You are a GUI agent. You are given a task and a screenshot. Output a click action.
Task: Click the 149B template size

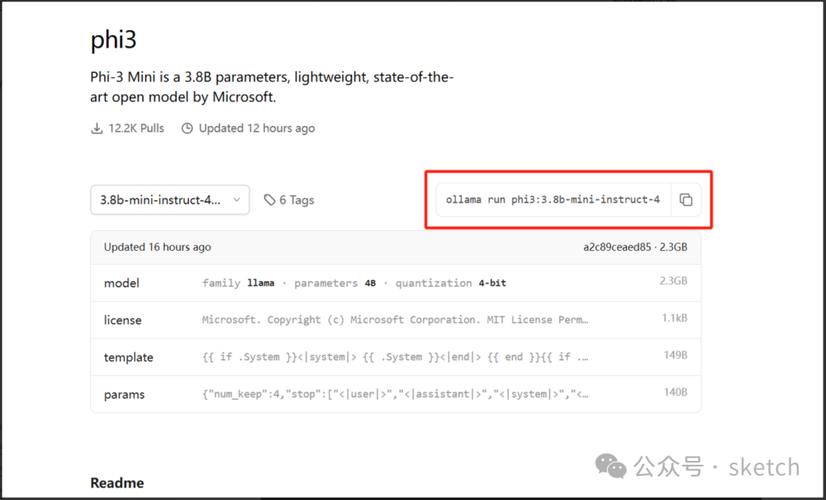(675, 355)
